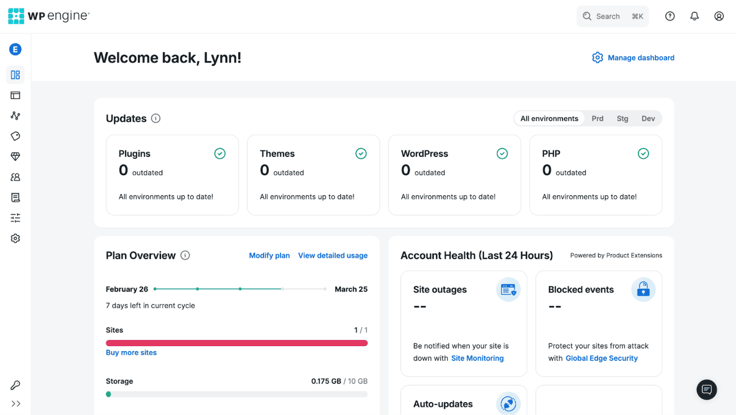
Task: Switch to the Prd environment filter
Action: 598,118
